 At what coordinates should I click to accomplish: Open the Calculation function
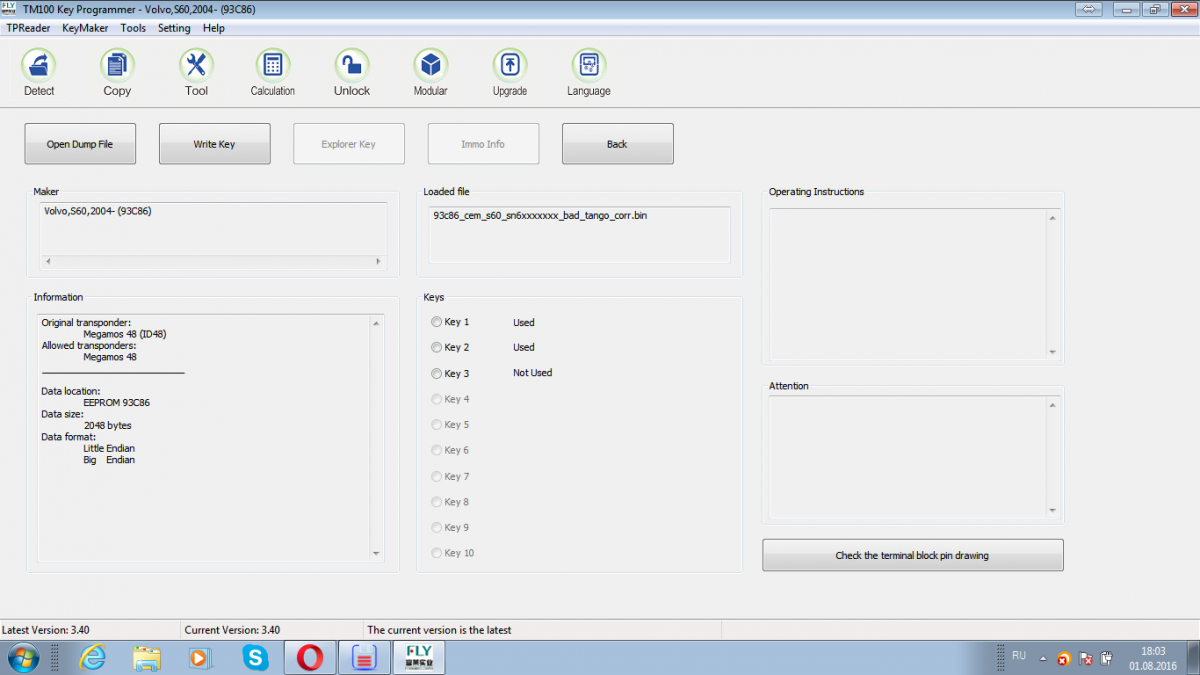tap(273, 66)
